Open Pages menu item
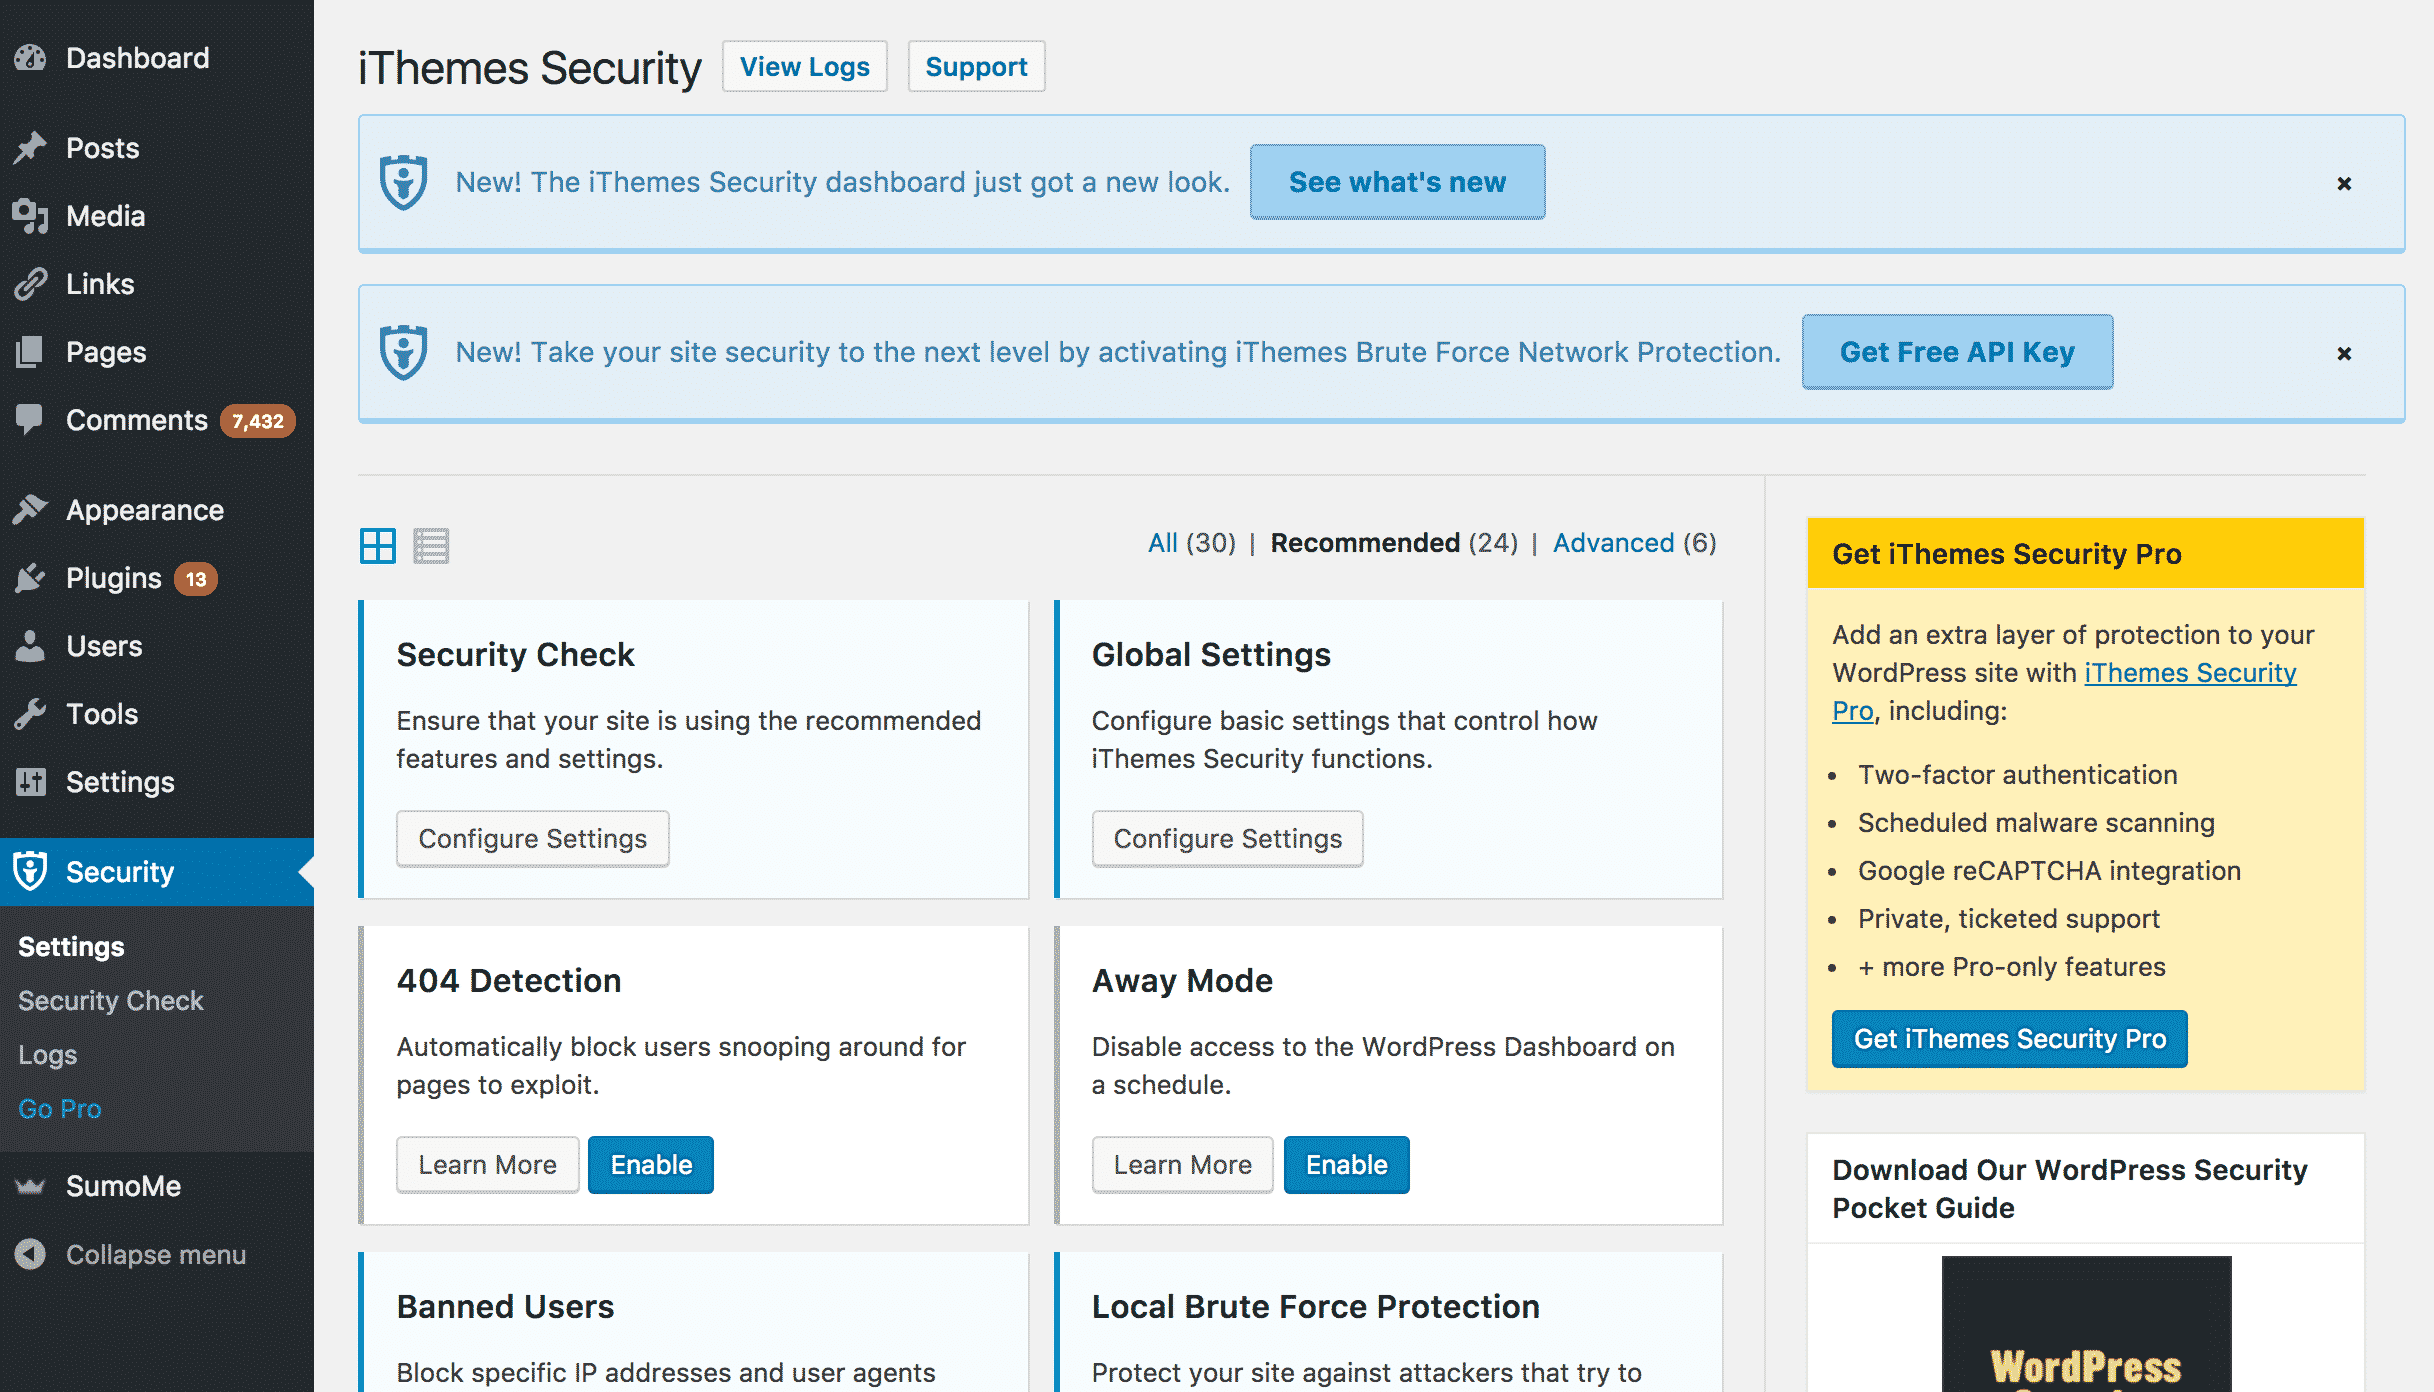 (x=106, y=352)
